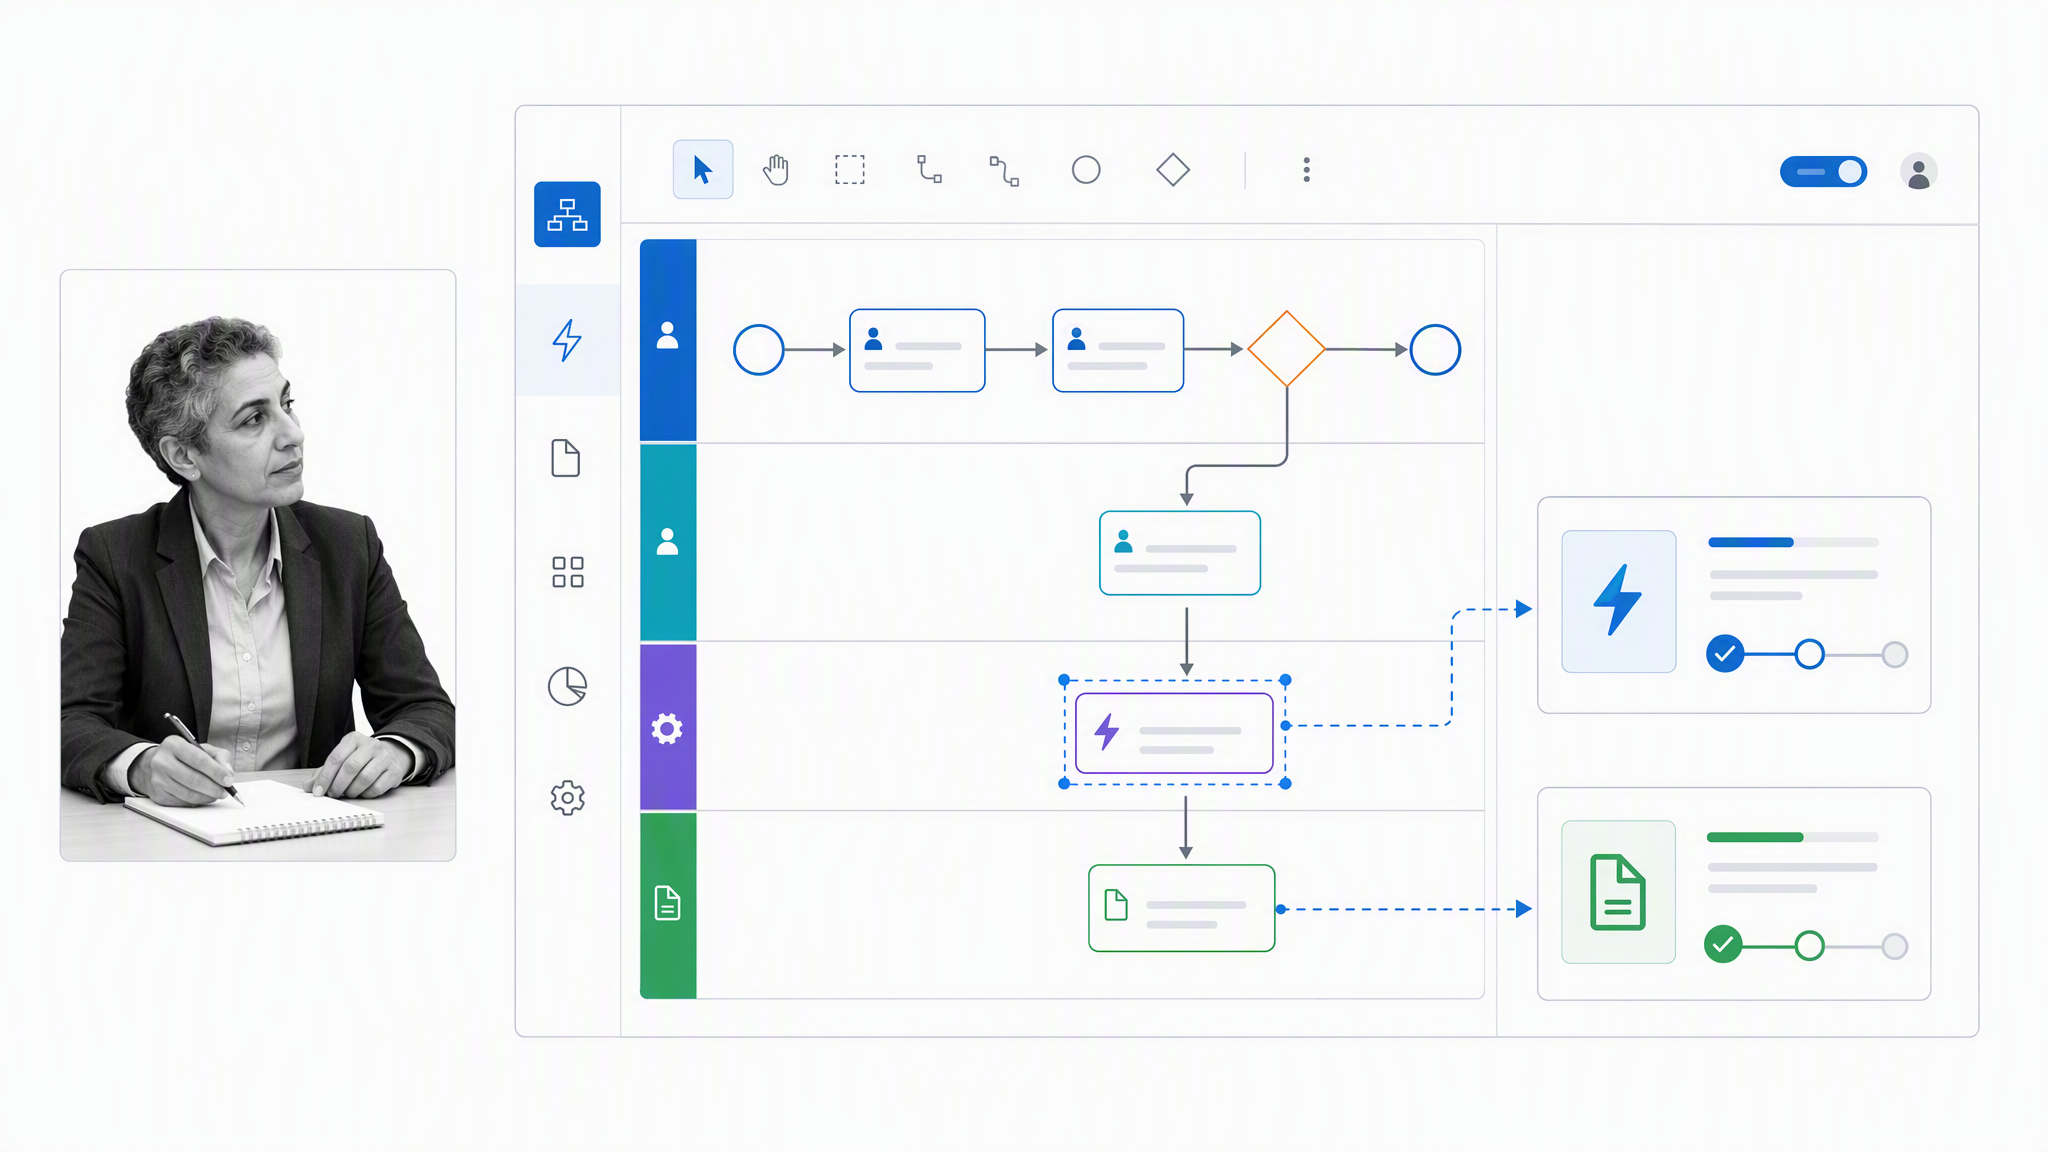Open the pie chart analytics sidebar item

coord(567,686)
